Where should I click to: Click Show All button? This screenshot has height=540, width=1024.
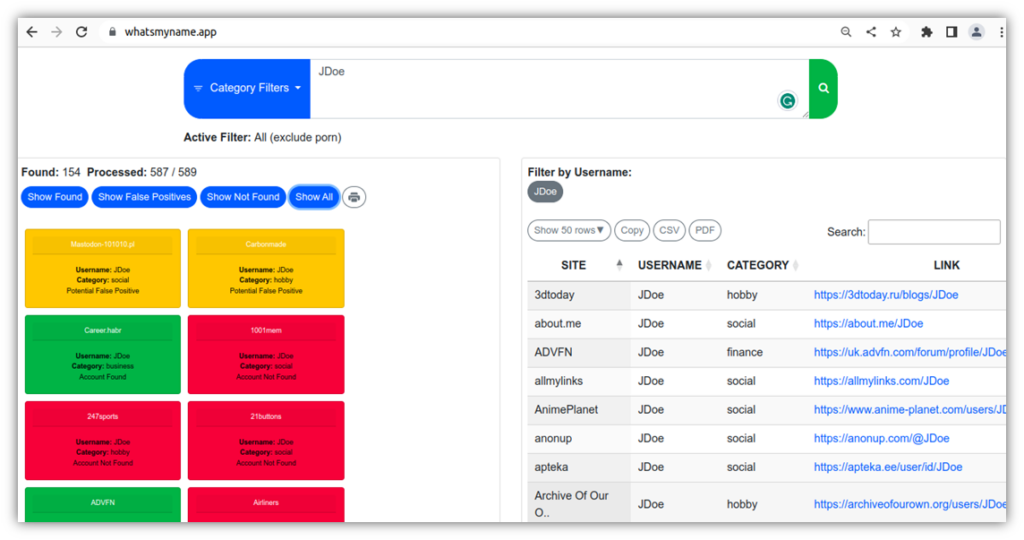tap(314, 197)
